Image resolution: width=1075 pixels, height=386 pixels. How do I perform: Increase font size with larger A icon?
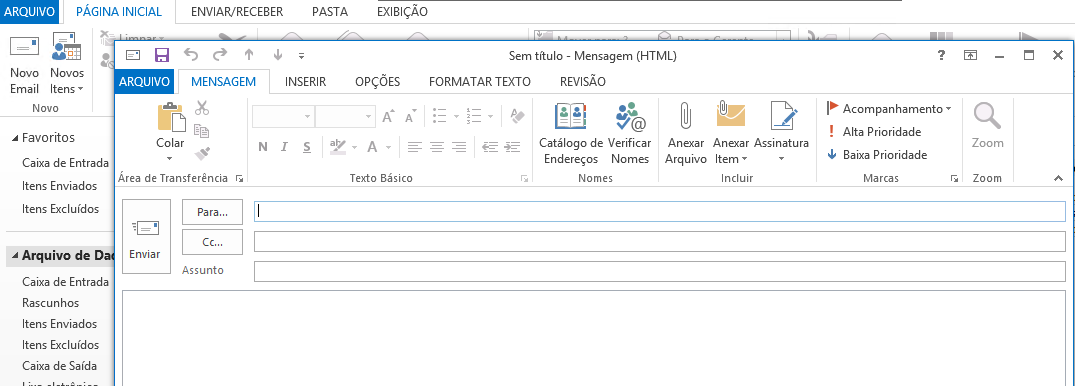(388, 117)
